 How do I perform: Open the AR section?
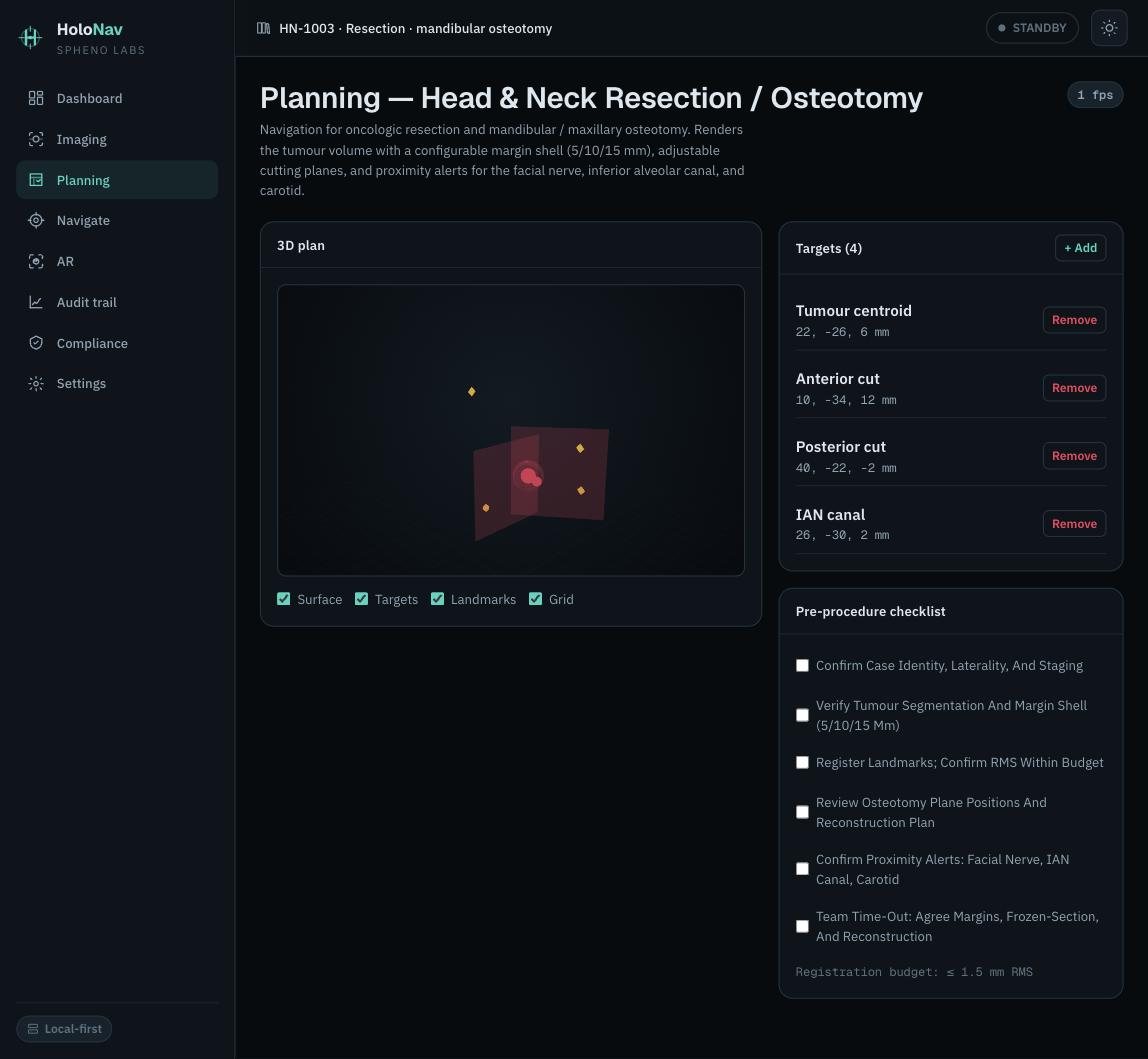117,261
